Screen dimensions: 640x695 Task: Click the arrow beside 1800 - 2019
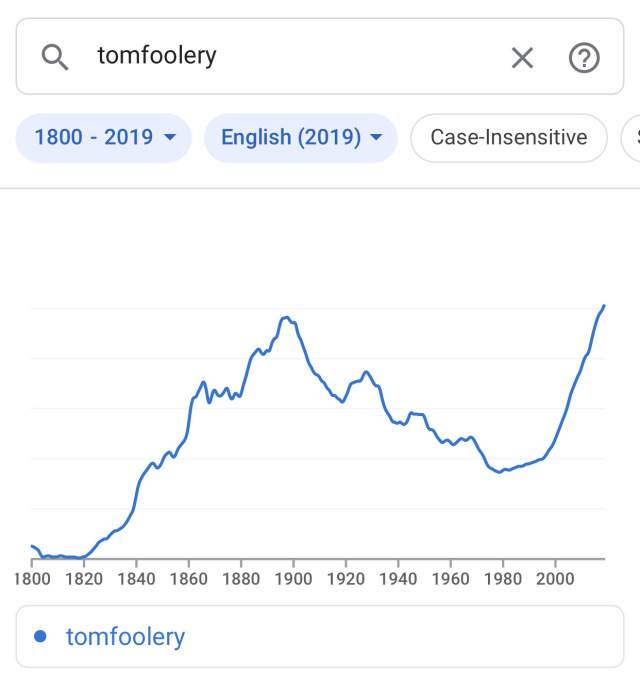[170, 138]
